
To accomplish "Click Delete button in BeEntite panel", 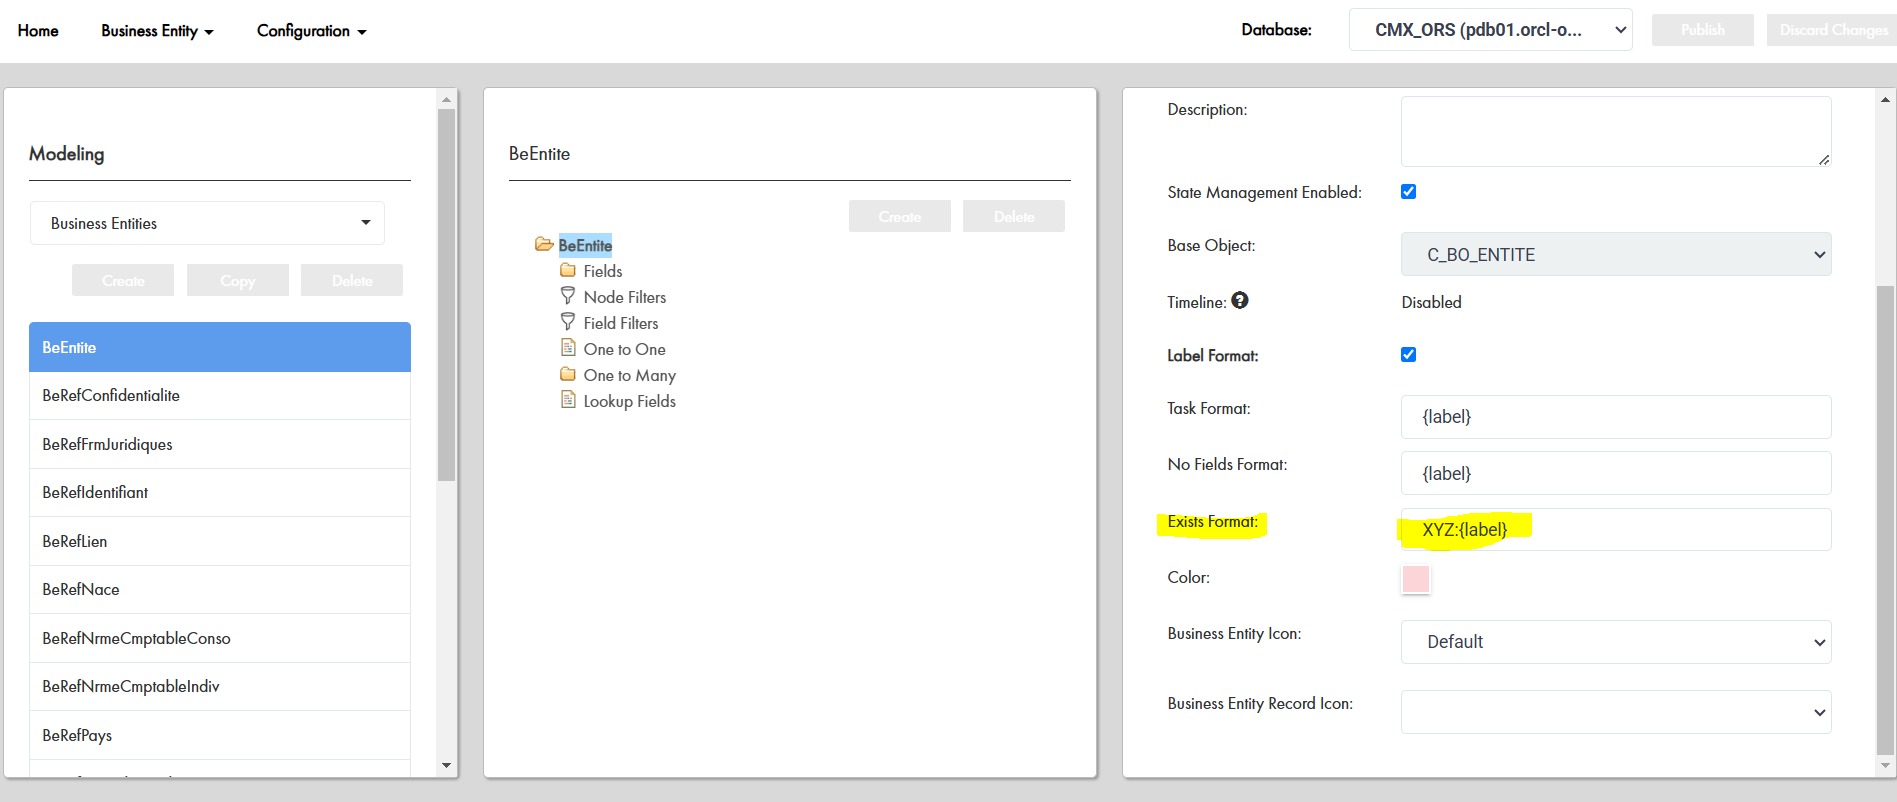I will 1014,216.
